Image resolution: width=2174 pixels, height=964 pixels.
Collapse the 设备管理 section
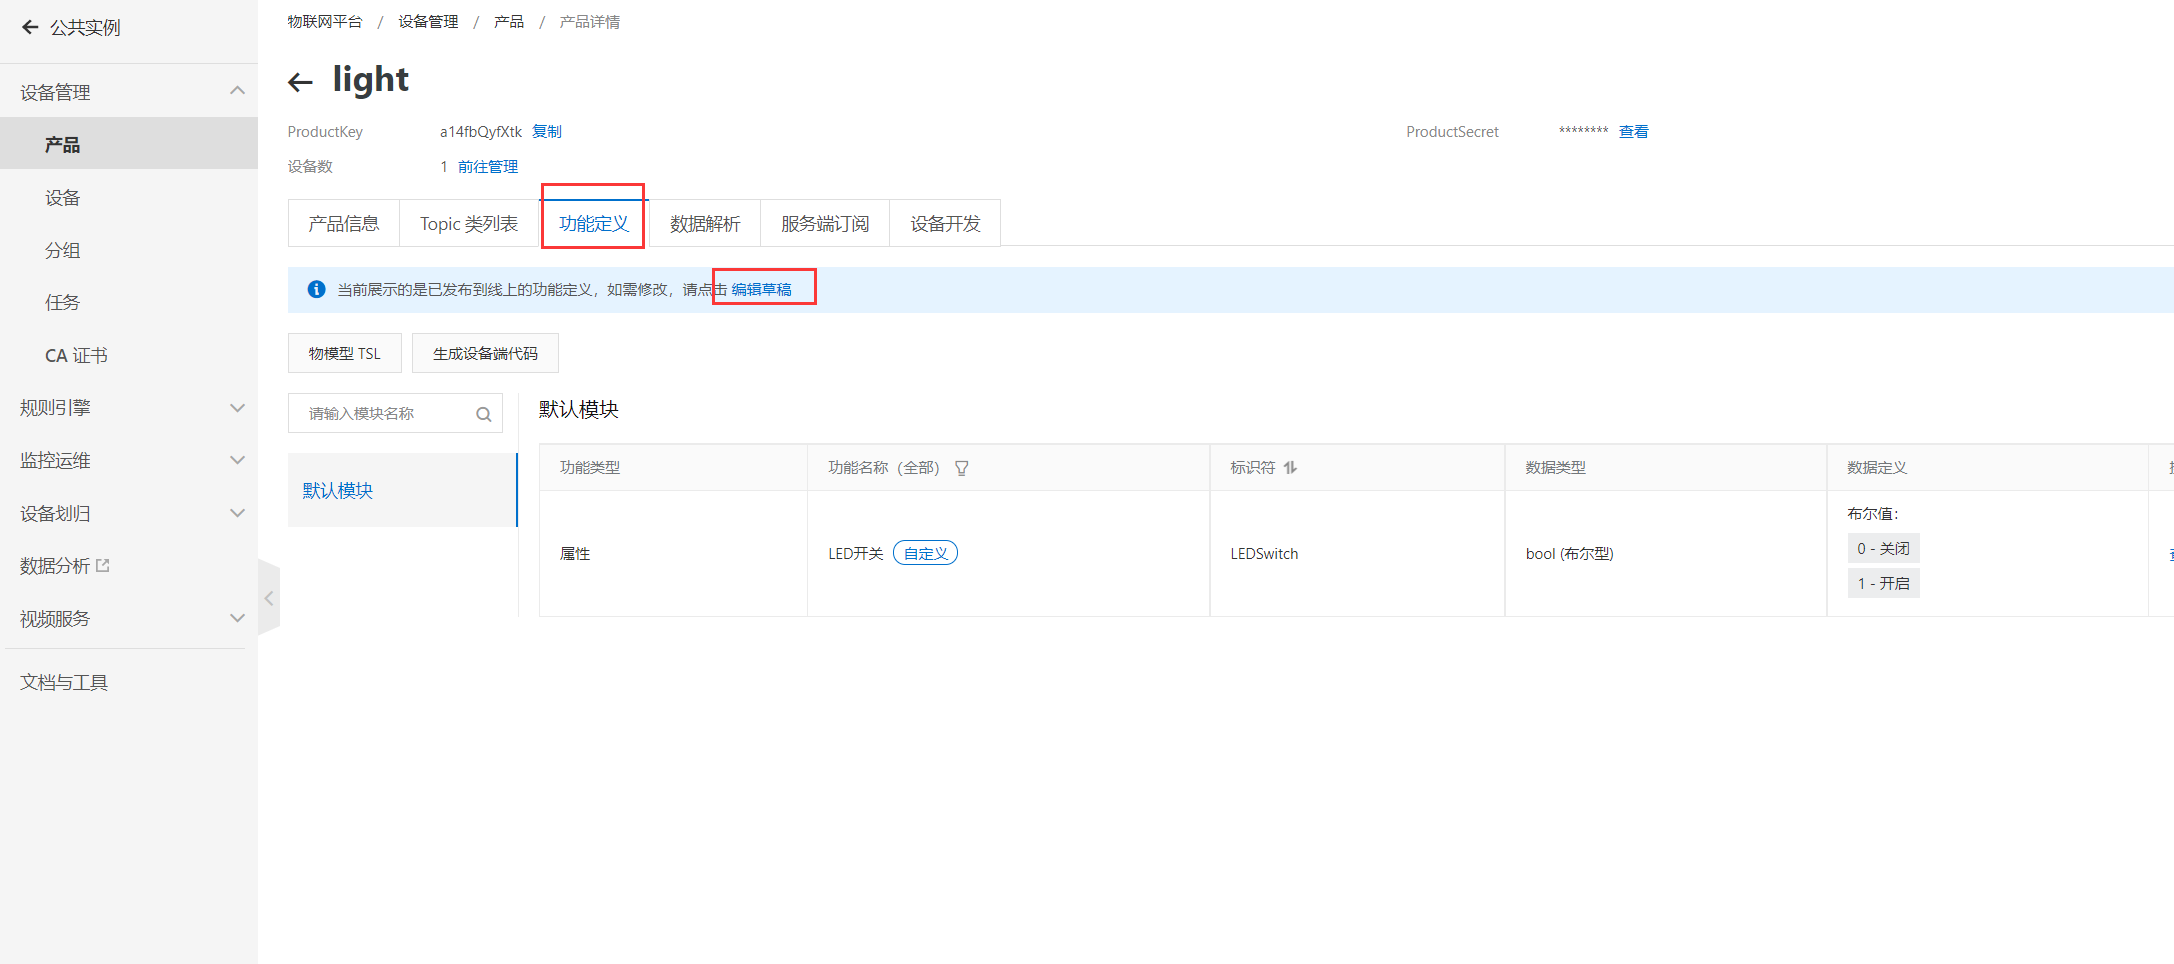[237, 91]
